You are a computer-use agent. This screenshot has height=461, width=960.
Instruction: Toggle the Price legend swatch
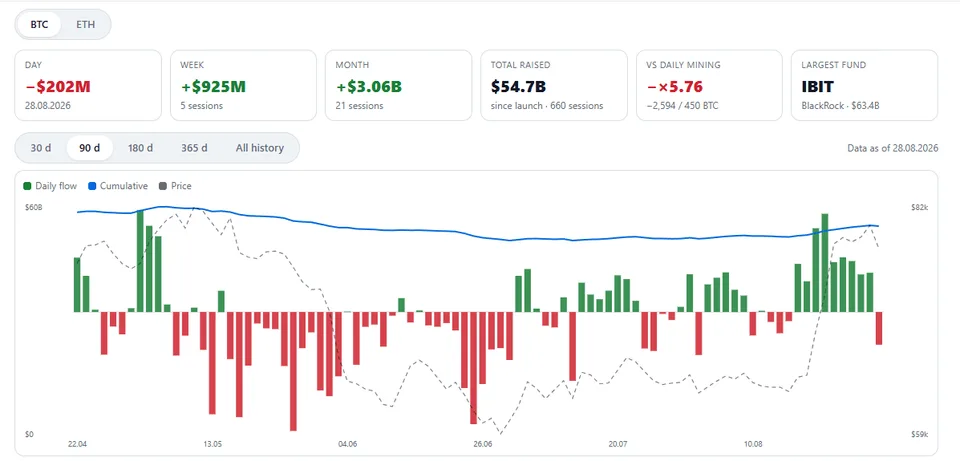163,186
